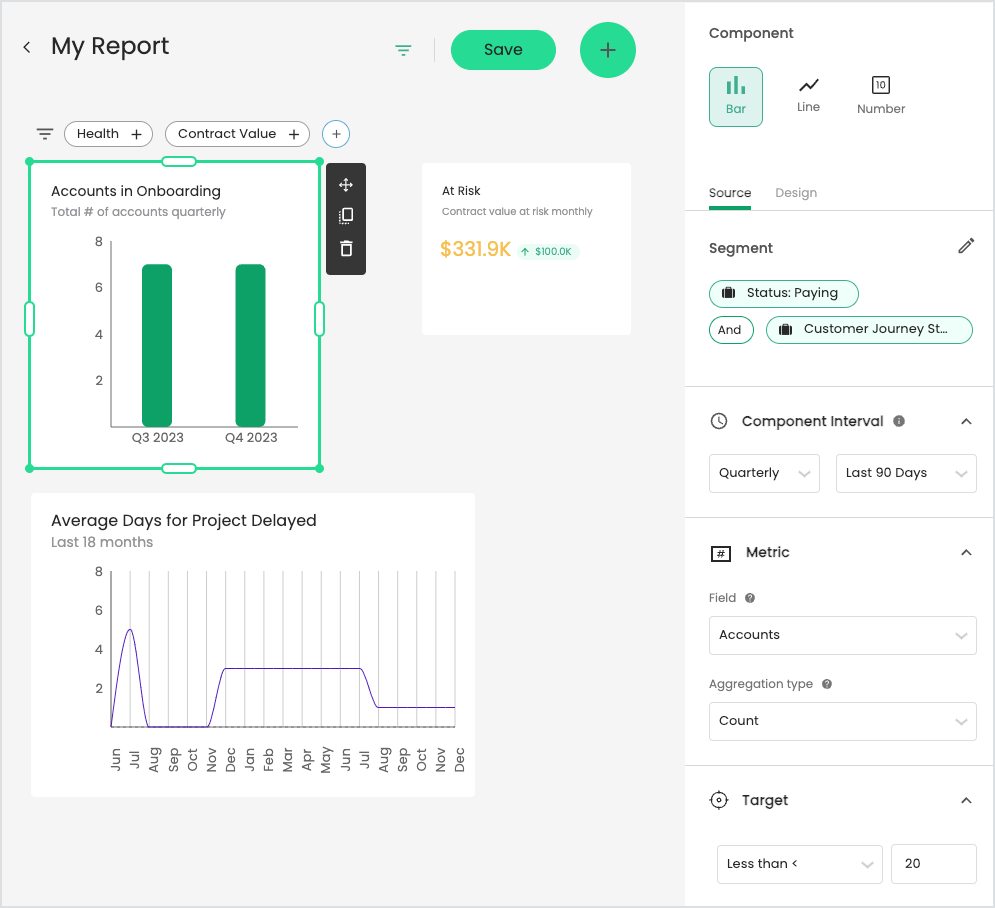
Task: Choose the Number component type
Action: [x=881, y=96]
